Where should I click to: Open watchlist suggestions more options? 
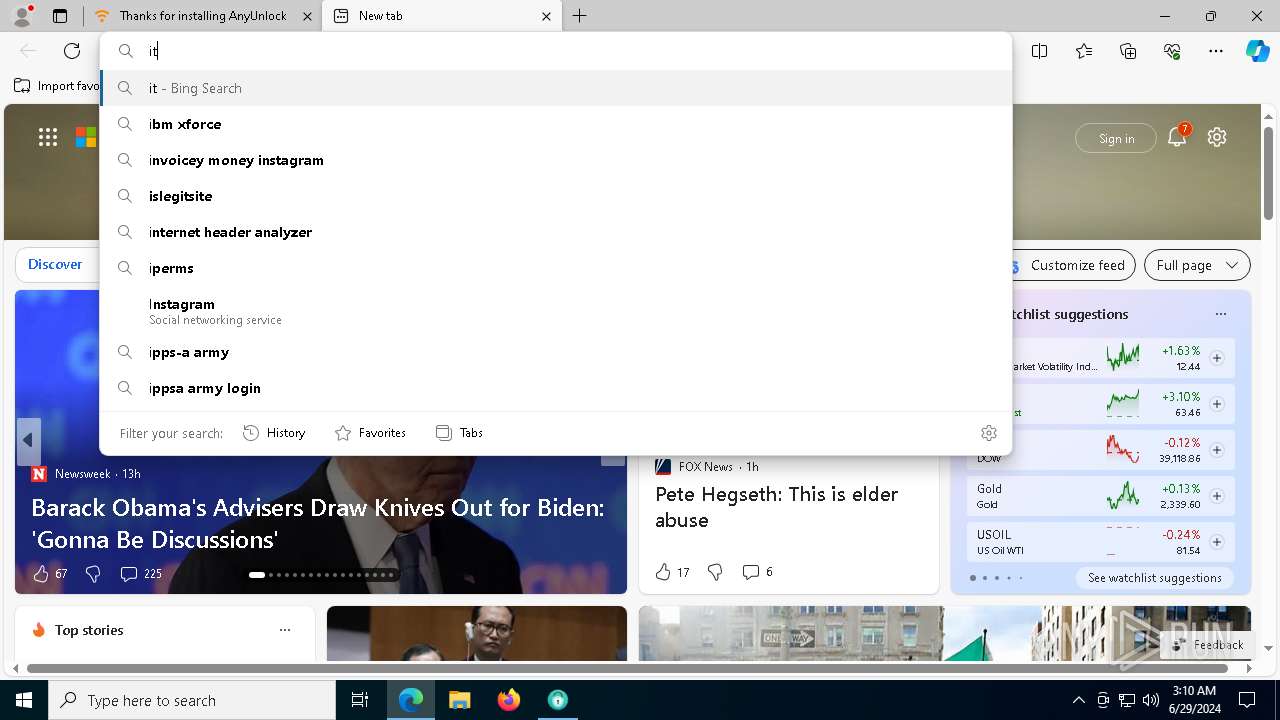pyautogui.click(x=1220, y=314)
